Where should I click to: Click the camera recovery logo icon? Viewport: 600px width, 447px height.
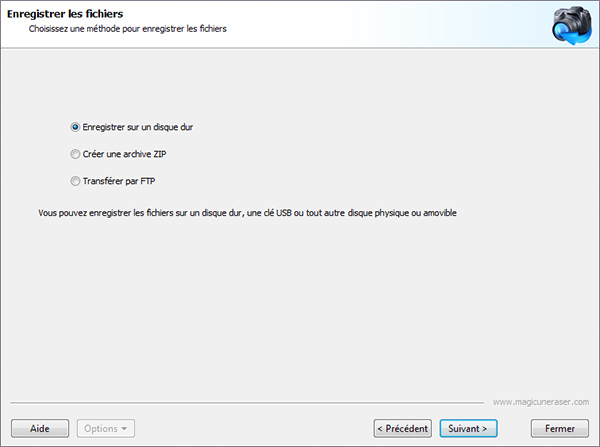pyautogui.click(x=572, y=25)
